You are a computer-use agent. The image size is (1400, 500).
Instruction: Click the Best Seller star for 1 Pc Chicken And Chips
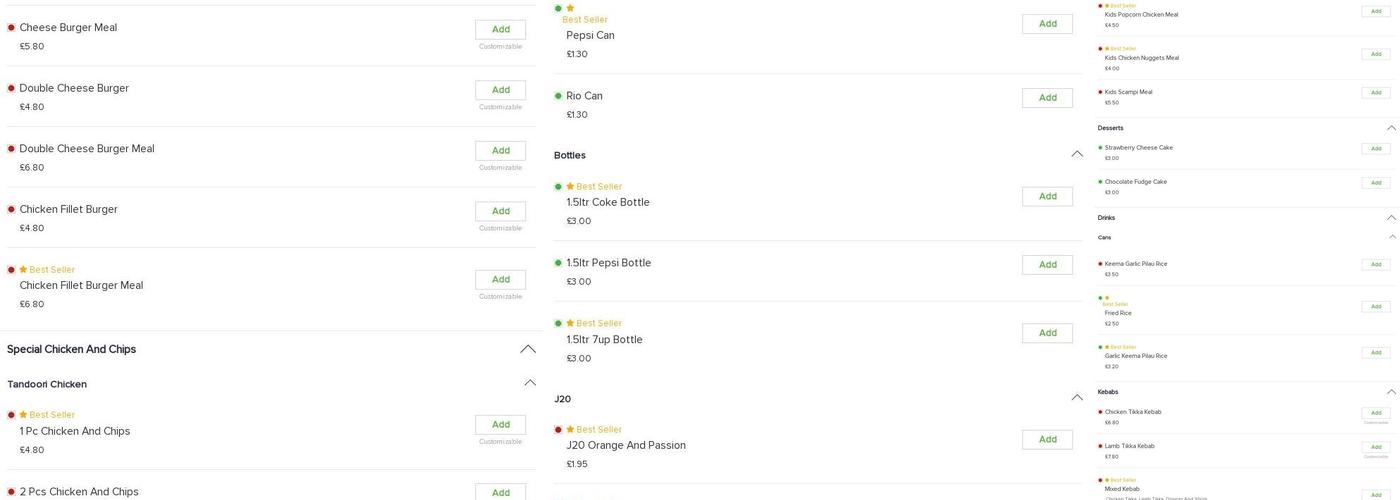pyautogui.click(x=23, y=415)
